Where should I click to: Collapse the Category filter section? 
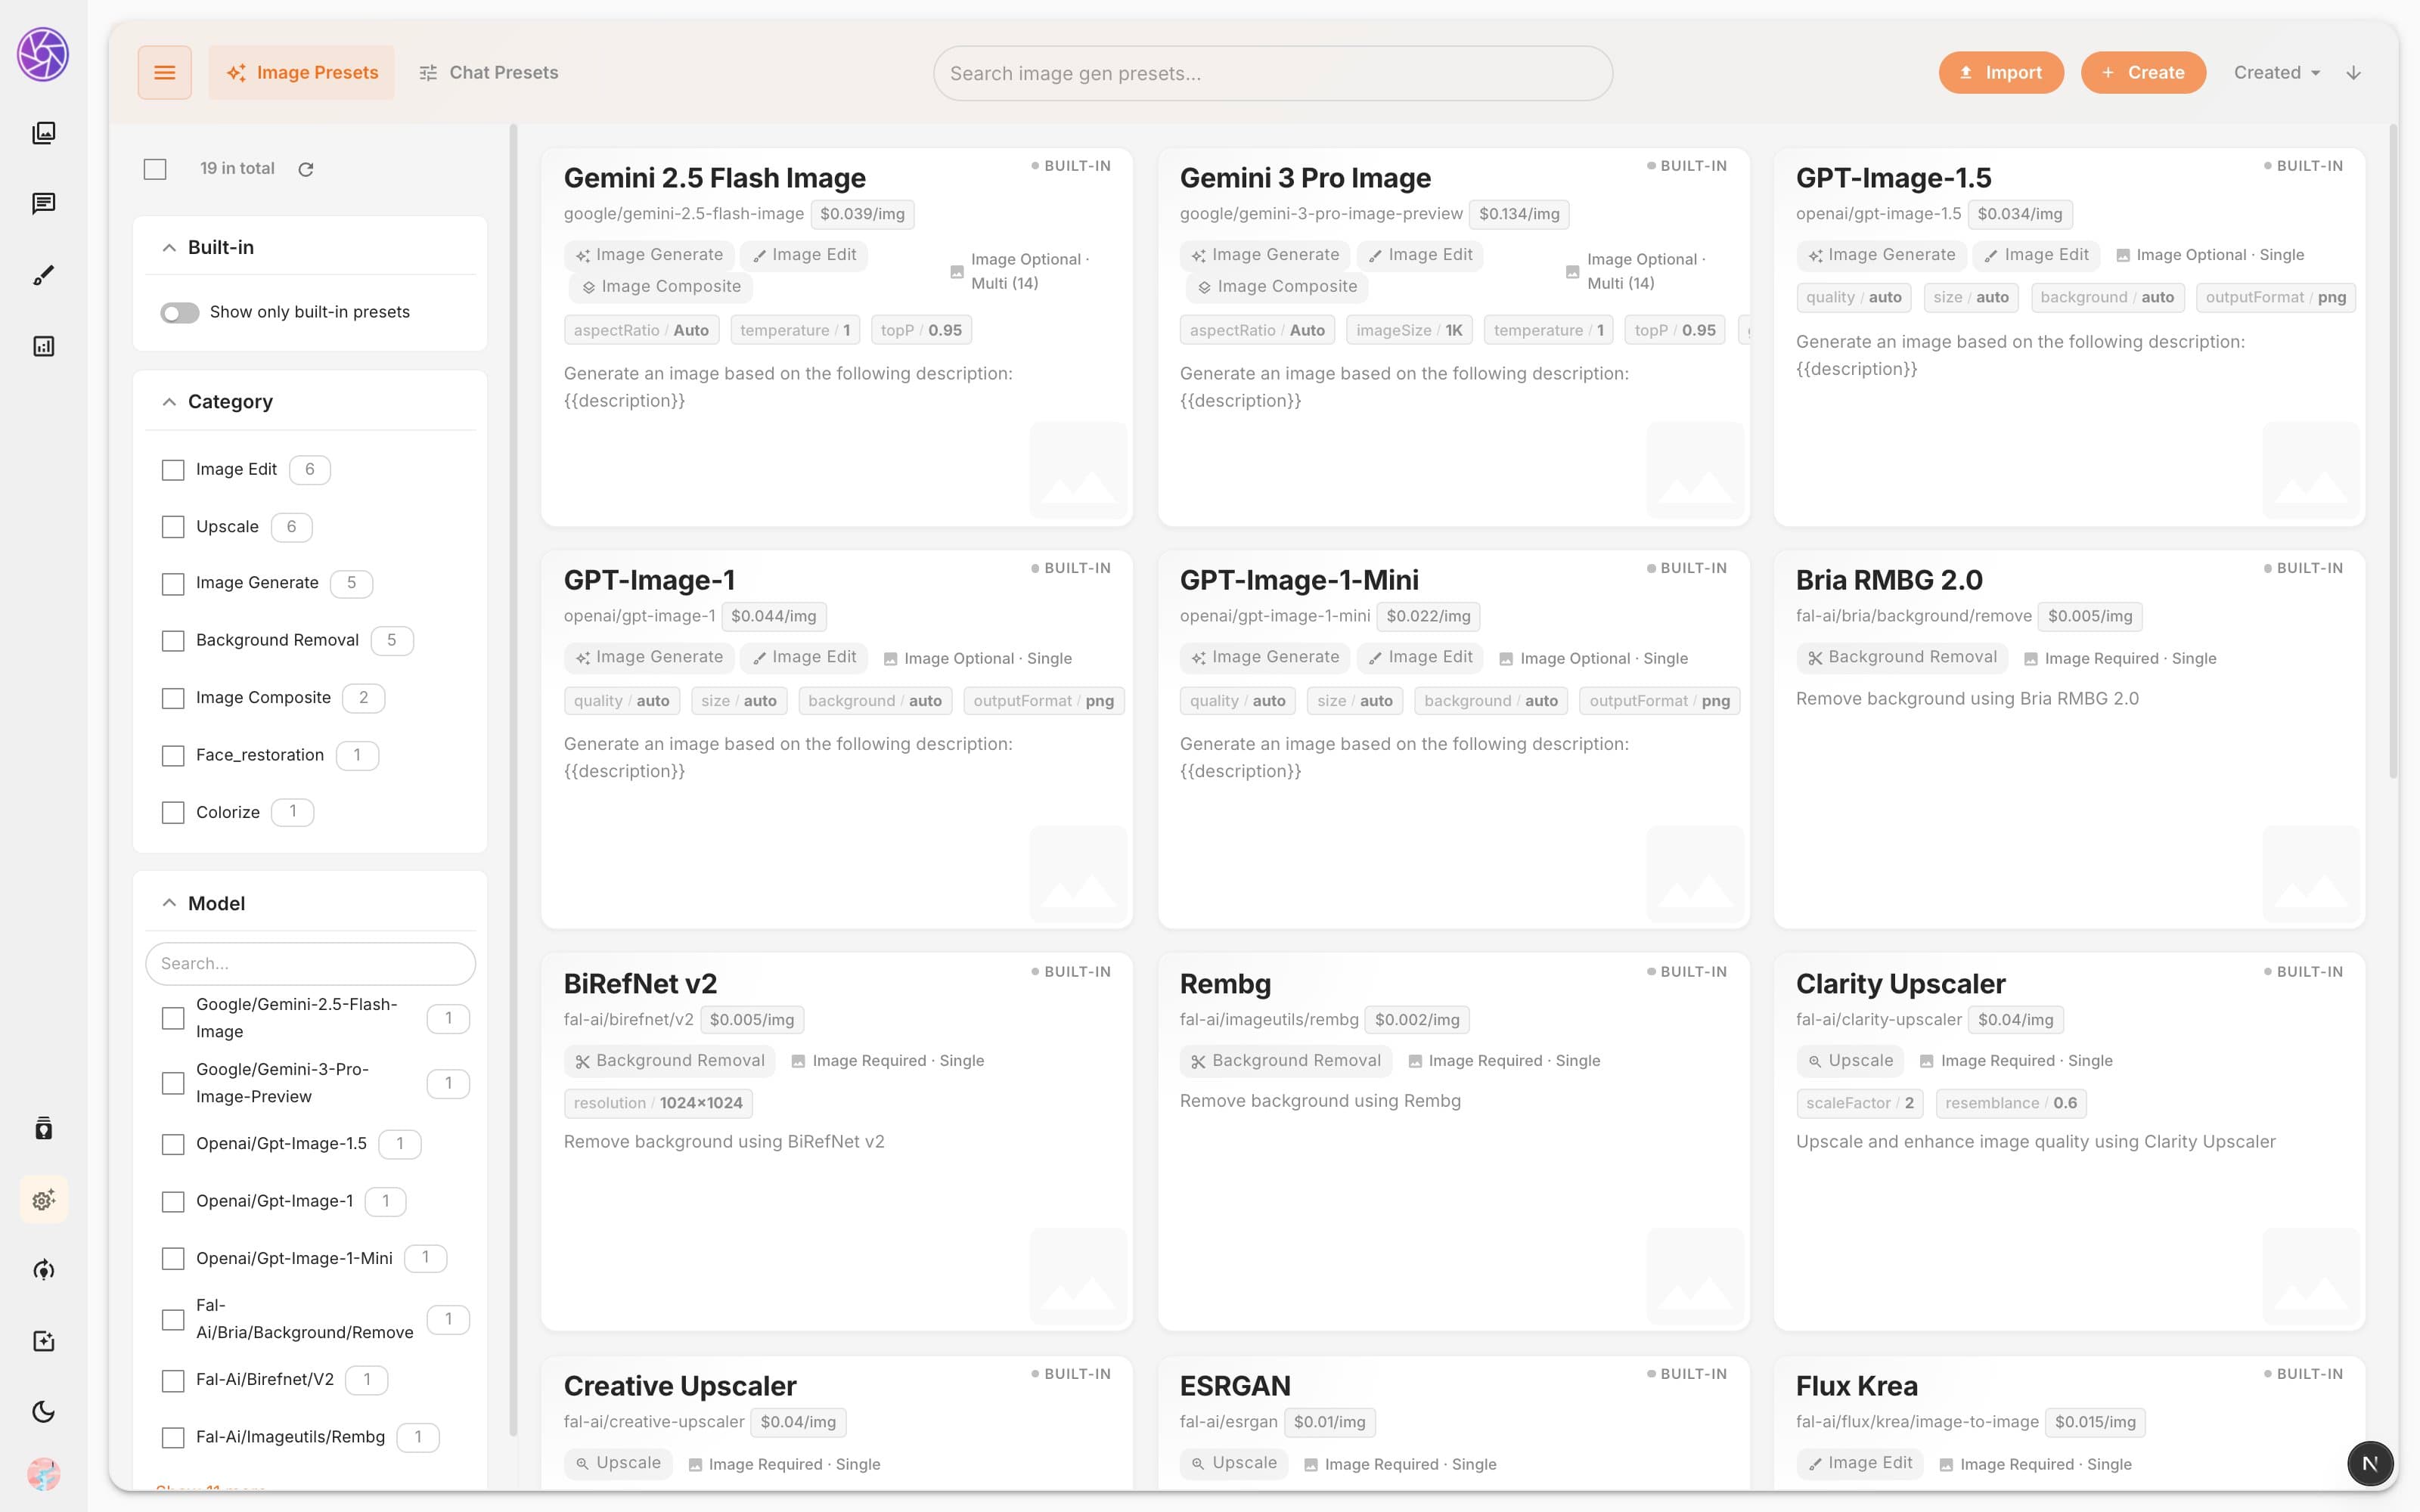coord(169,402)
